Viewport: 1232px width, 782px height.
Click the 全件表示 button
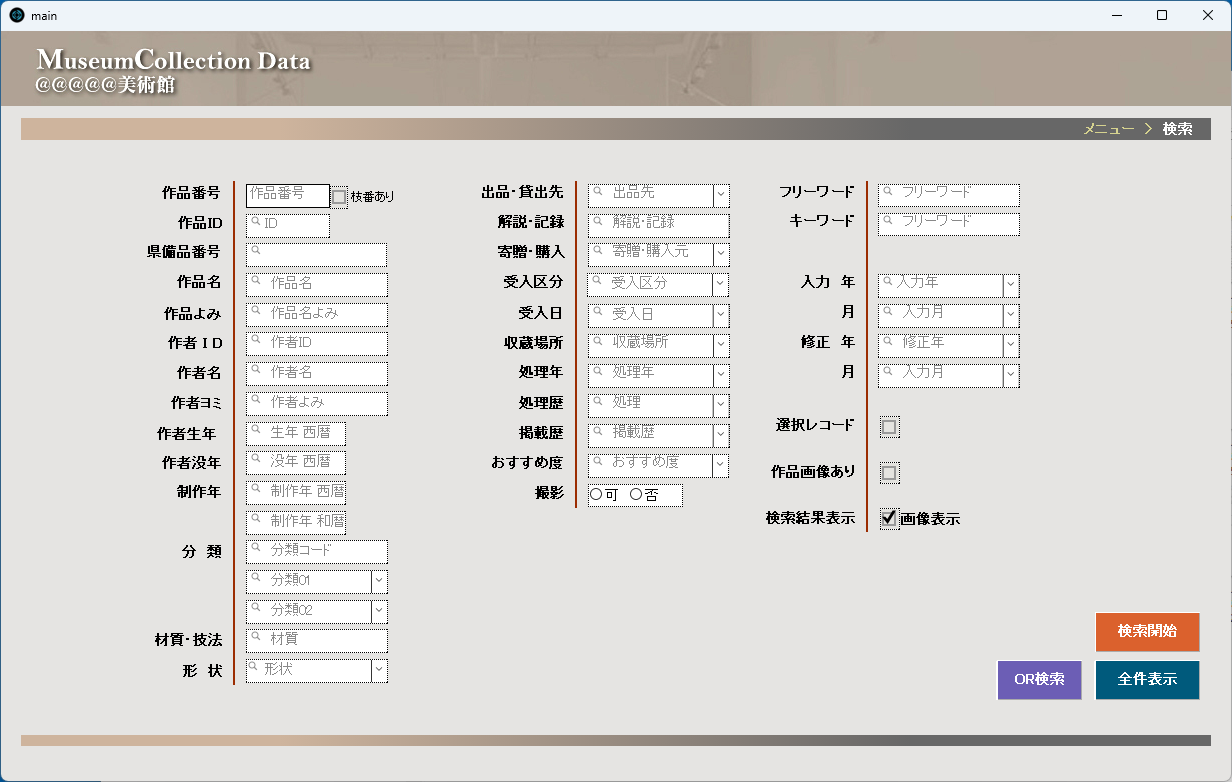(x=1147, y=680)
